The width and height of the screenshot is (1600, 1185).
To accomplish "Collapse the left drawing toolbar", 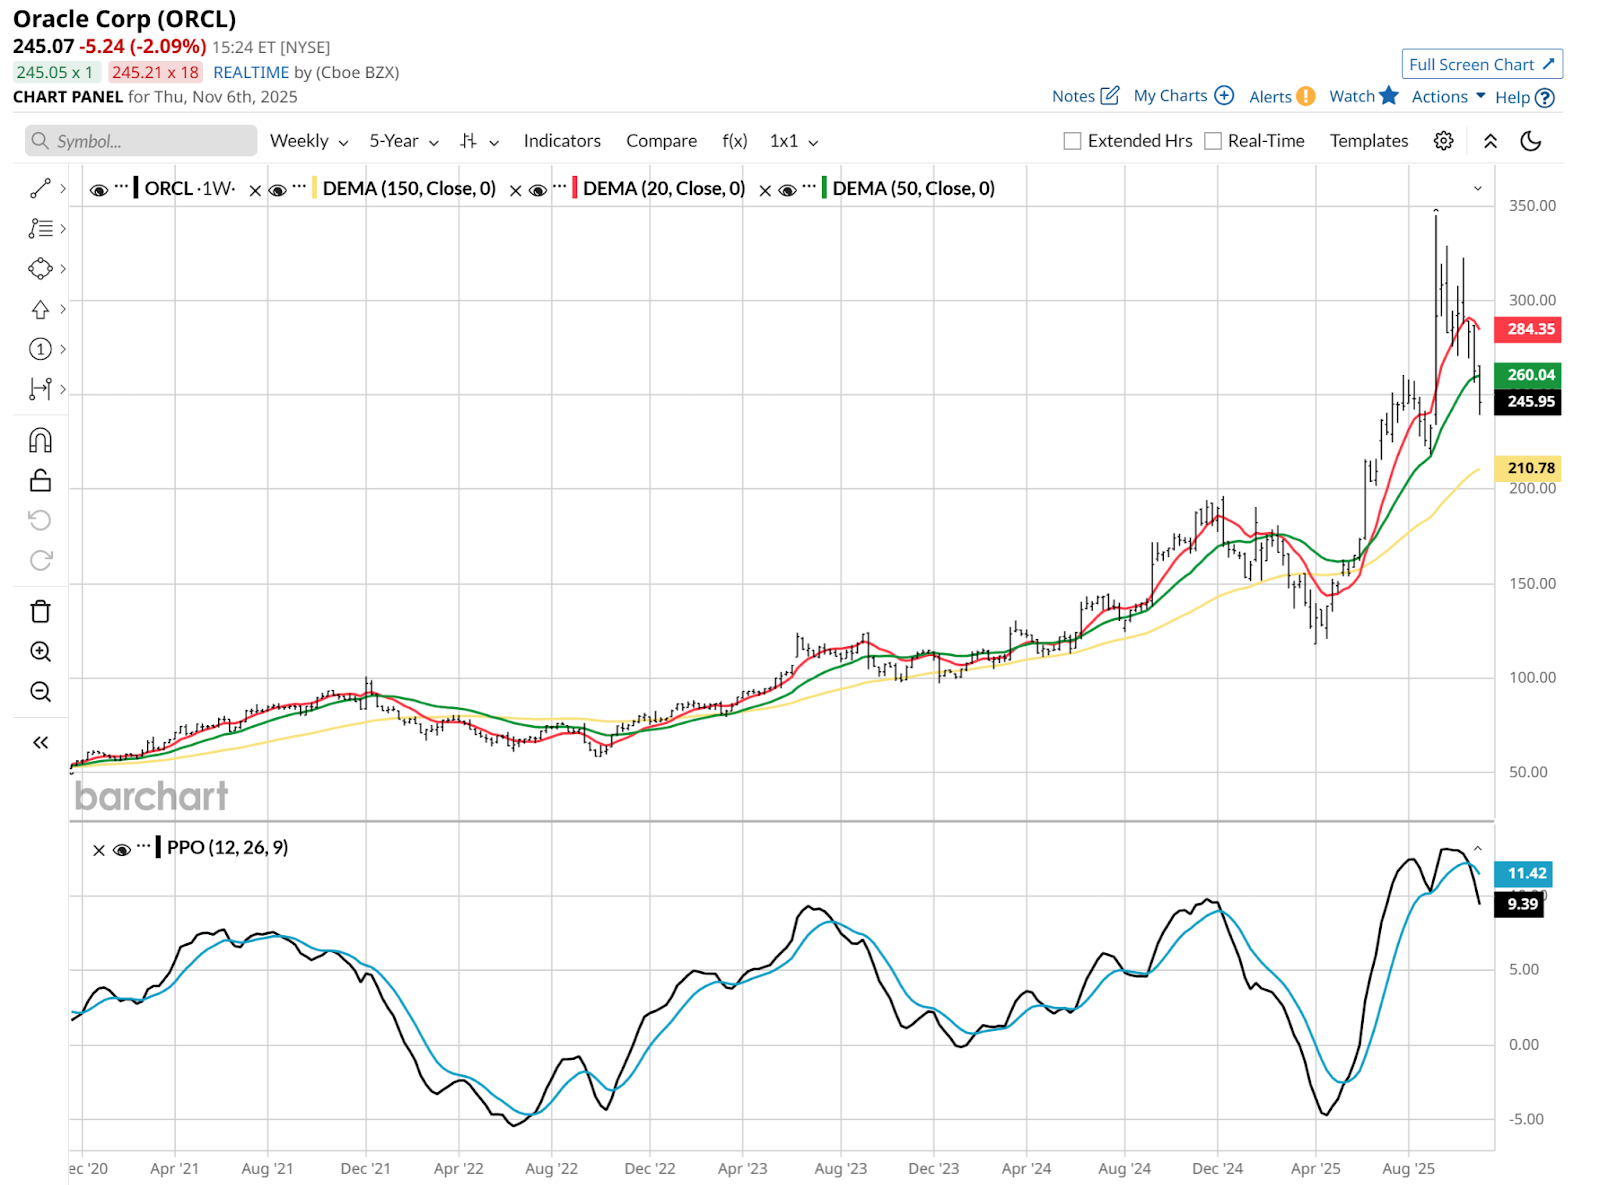I will click(x=40, y=742).
